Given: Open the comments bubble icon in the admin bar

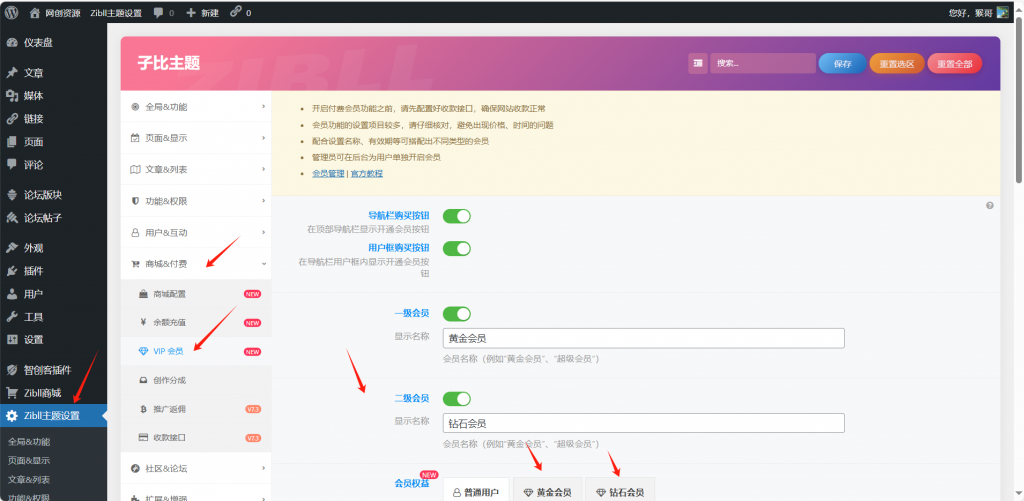Looking at the screenshot, I should 159,12.
